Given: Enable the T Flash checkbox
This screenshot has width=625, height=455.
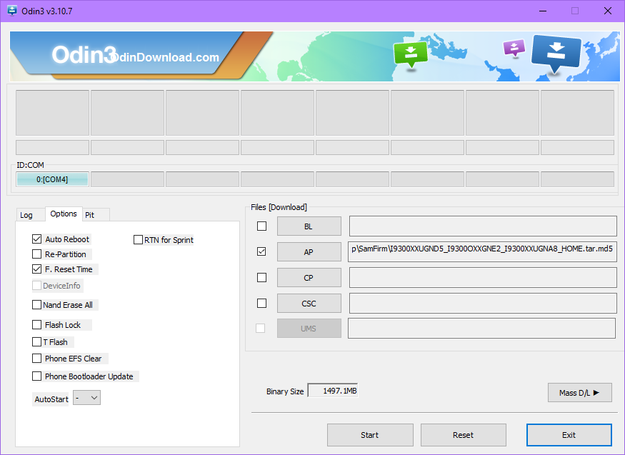Looking at the screenshot, I should tap(37, 342).
